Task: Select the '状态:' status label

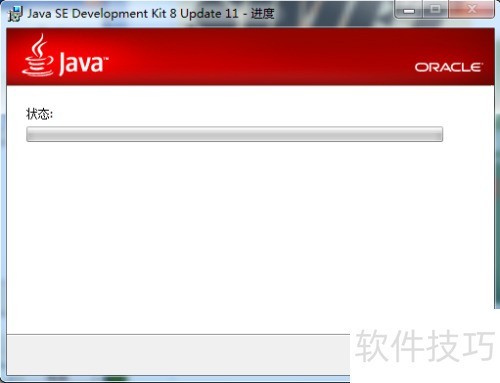Action: [x=39, y=114]
